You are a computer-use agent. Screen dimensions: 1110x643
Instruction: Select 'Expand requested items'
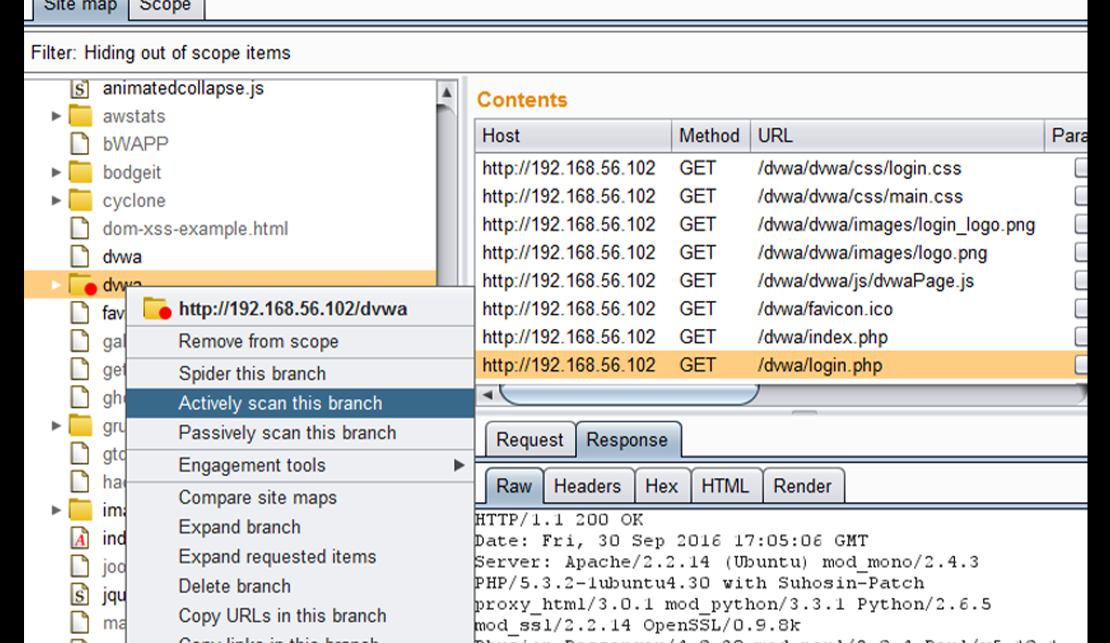coord(300,557)
